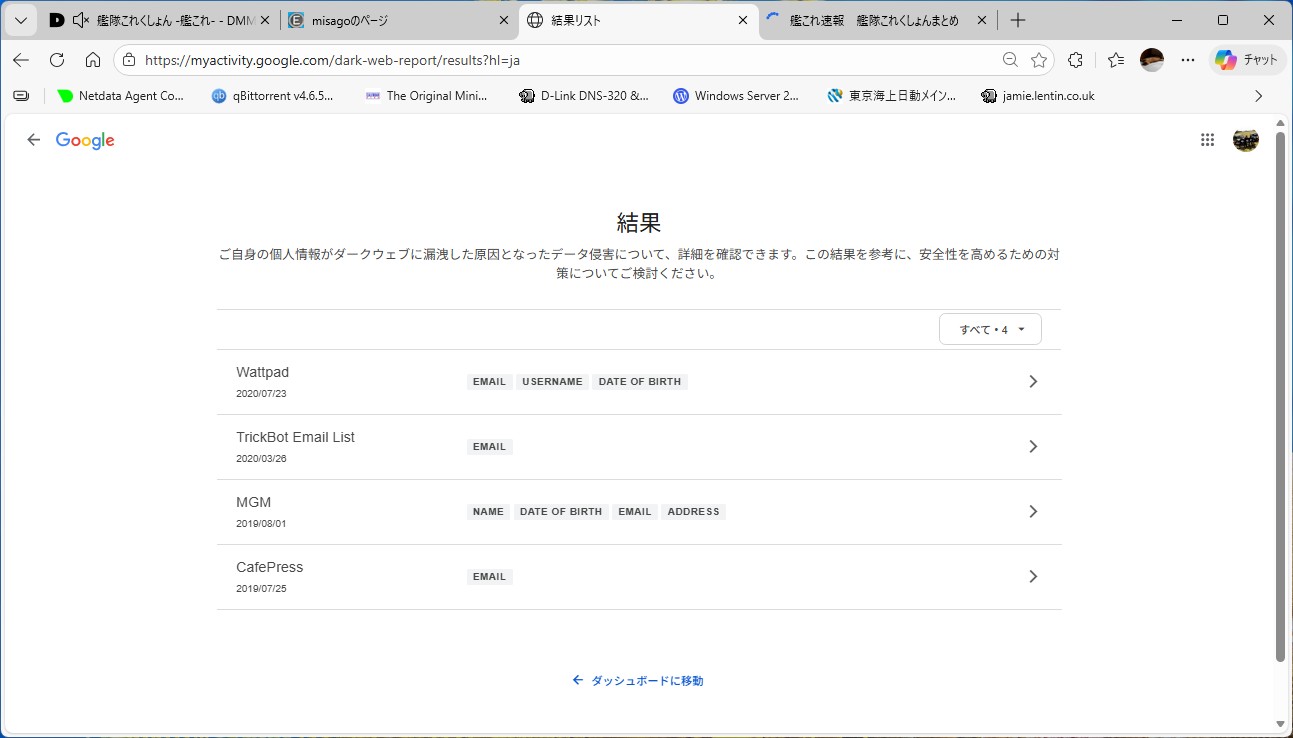Expand the Wattpad breach details chevron

pos(1033,382)
